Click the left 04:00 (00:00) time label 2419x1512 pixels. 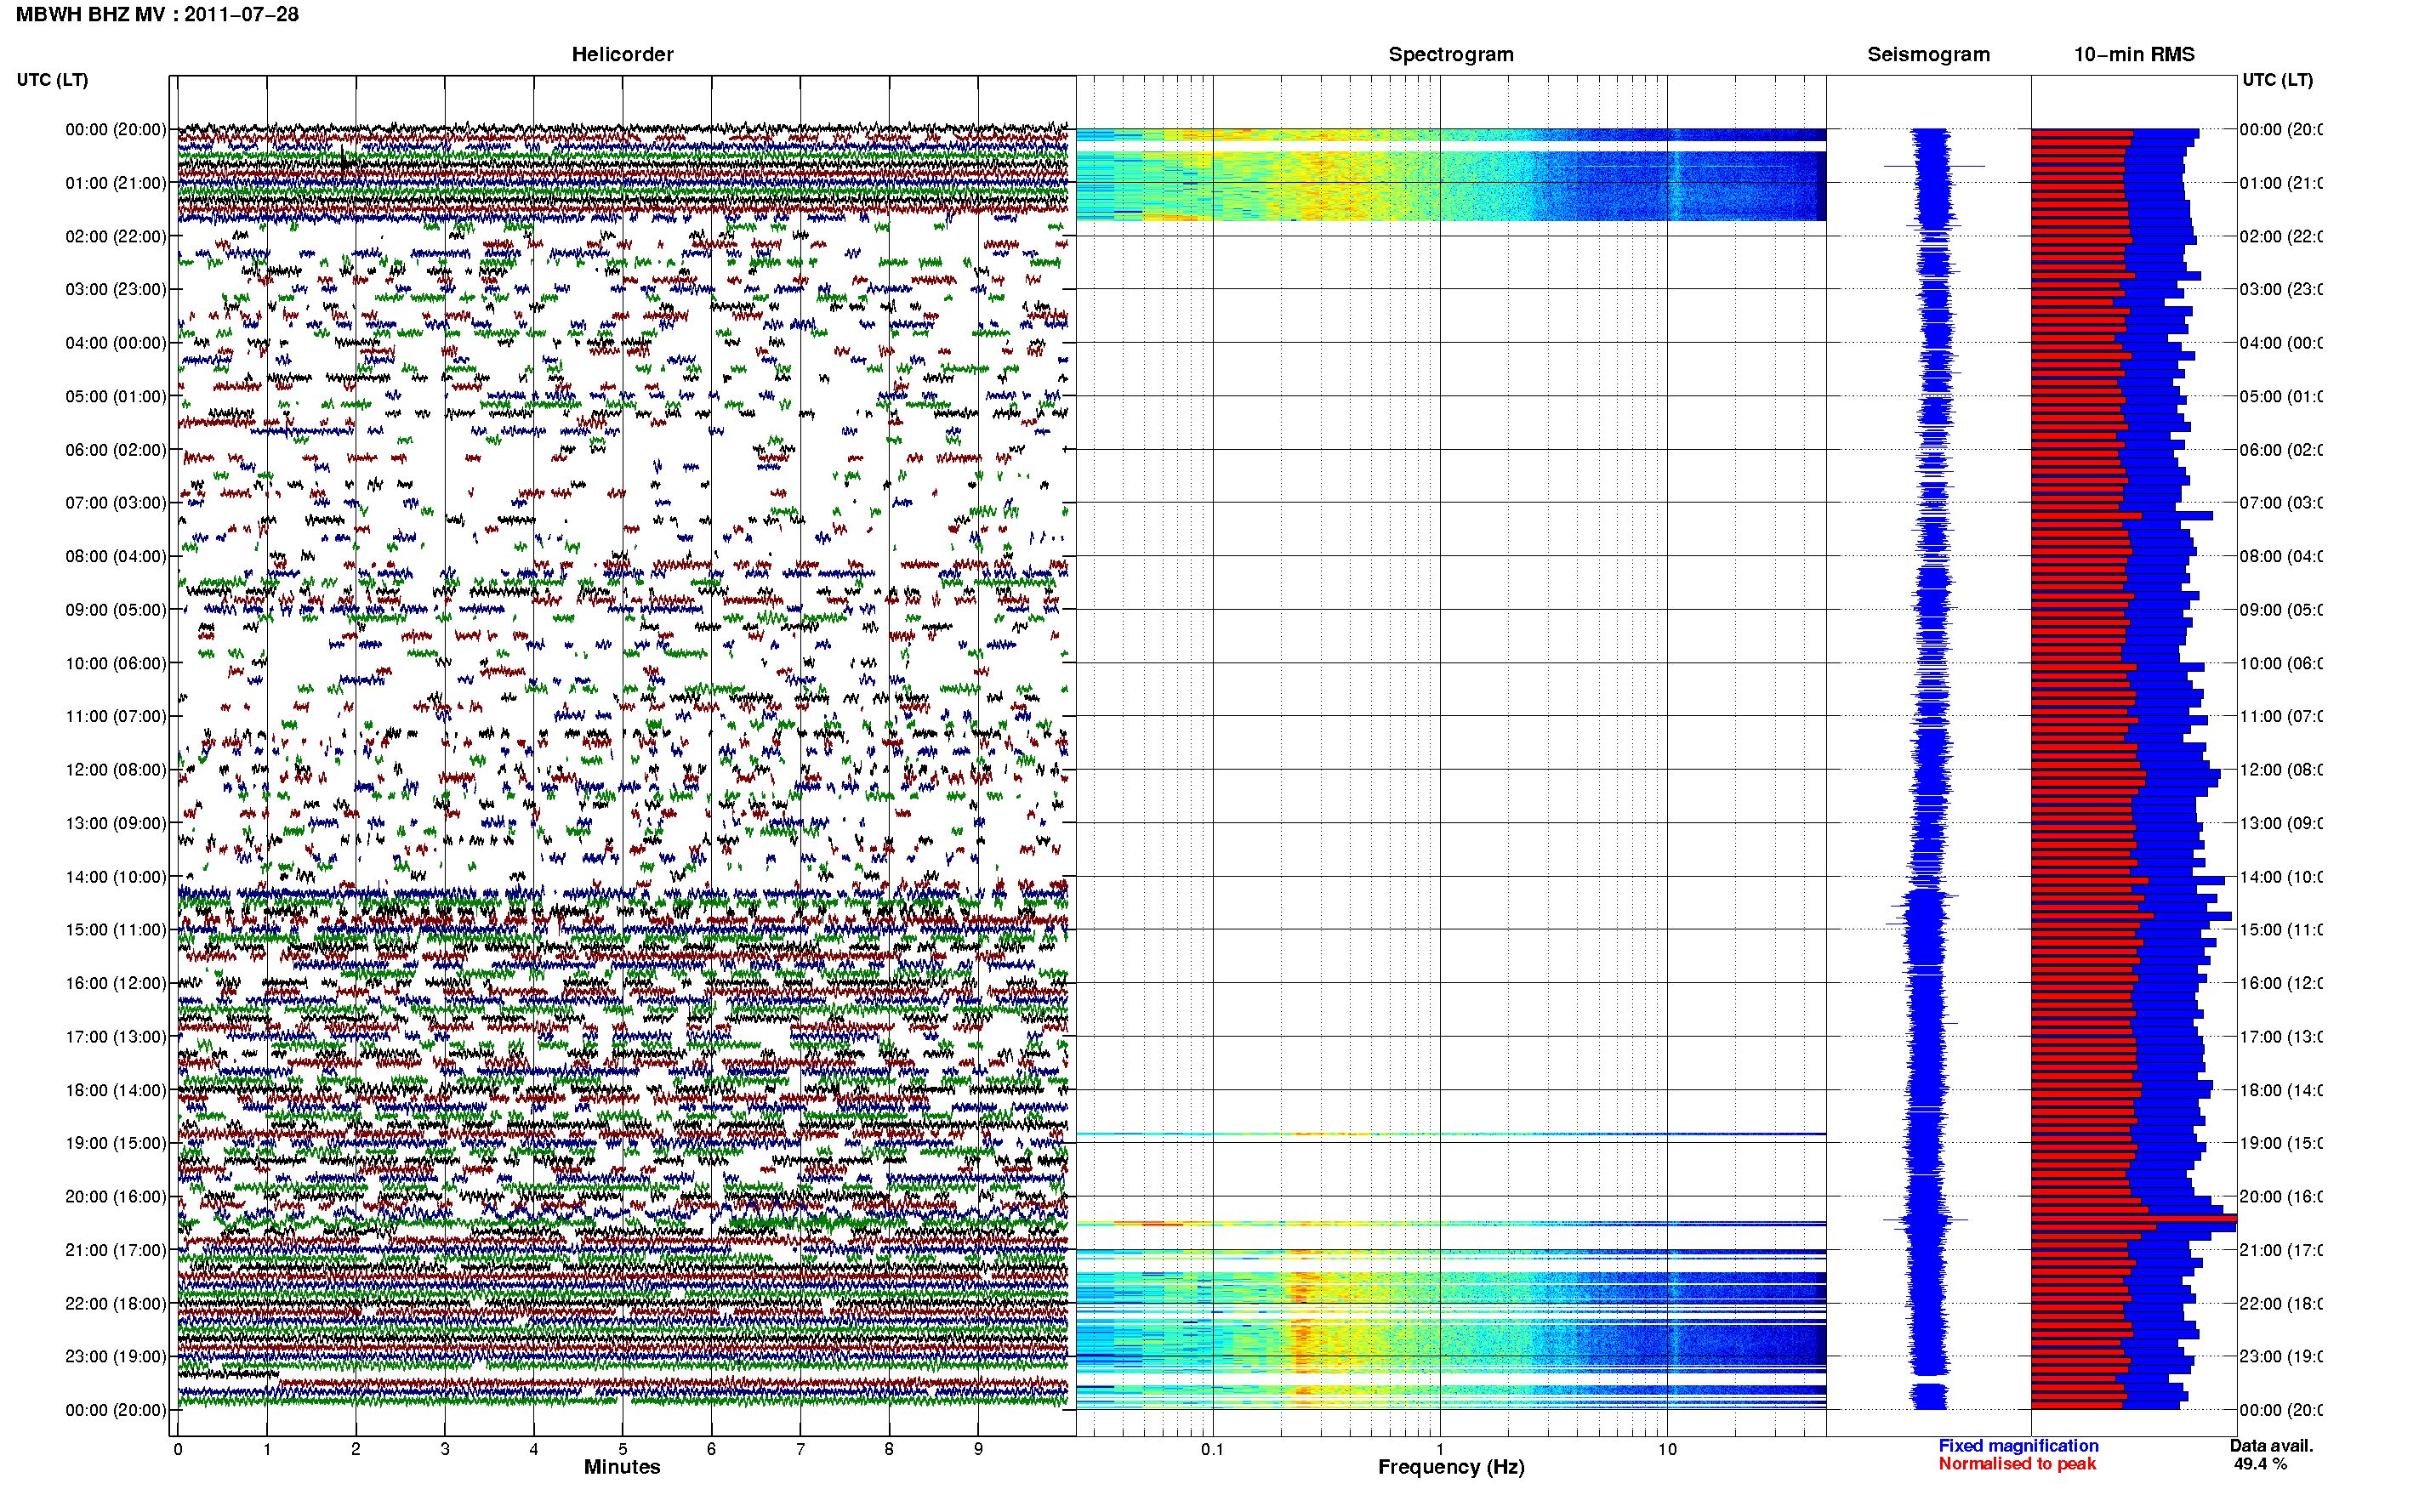pyautogui.click(x=116, y=343)
